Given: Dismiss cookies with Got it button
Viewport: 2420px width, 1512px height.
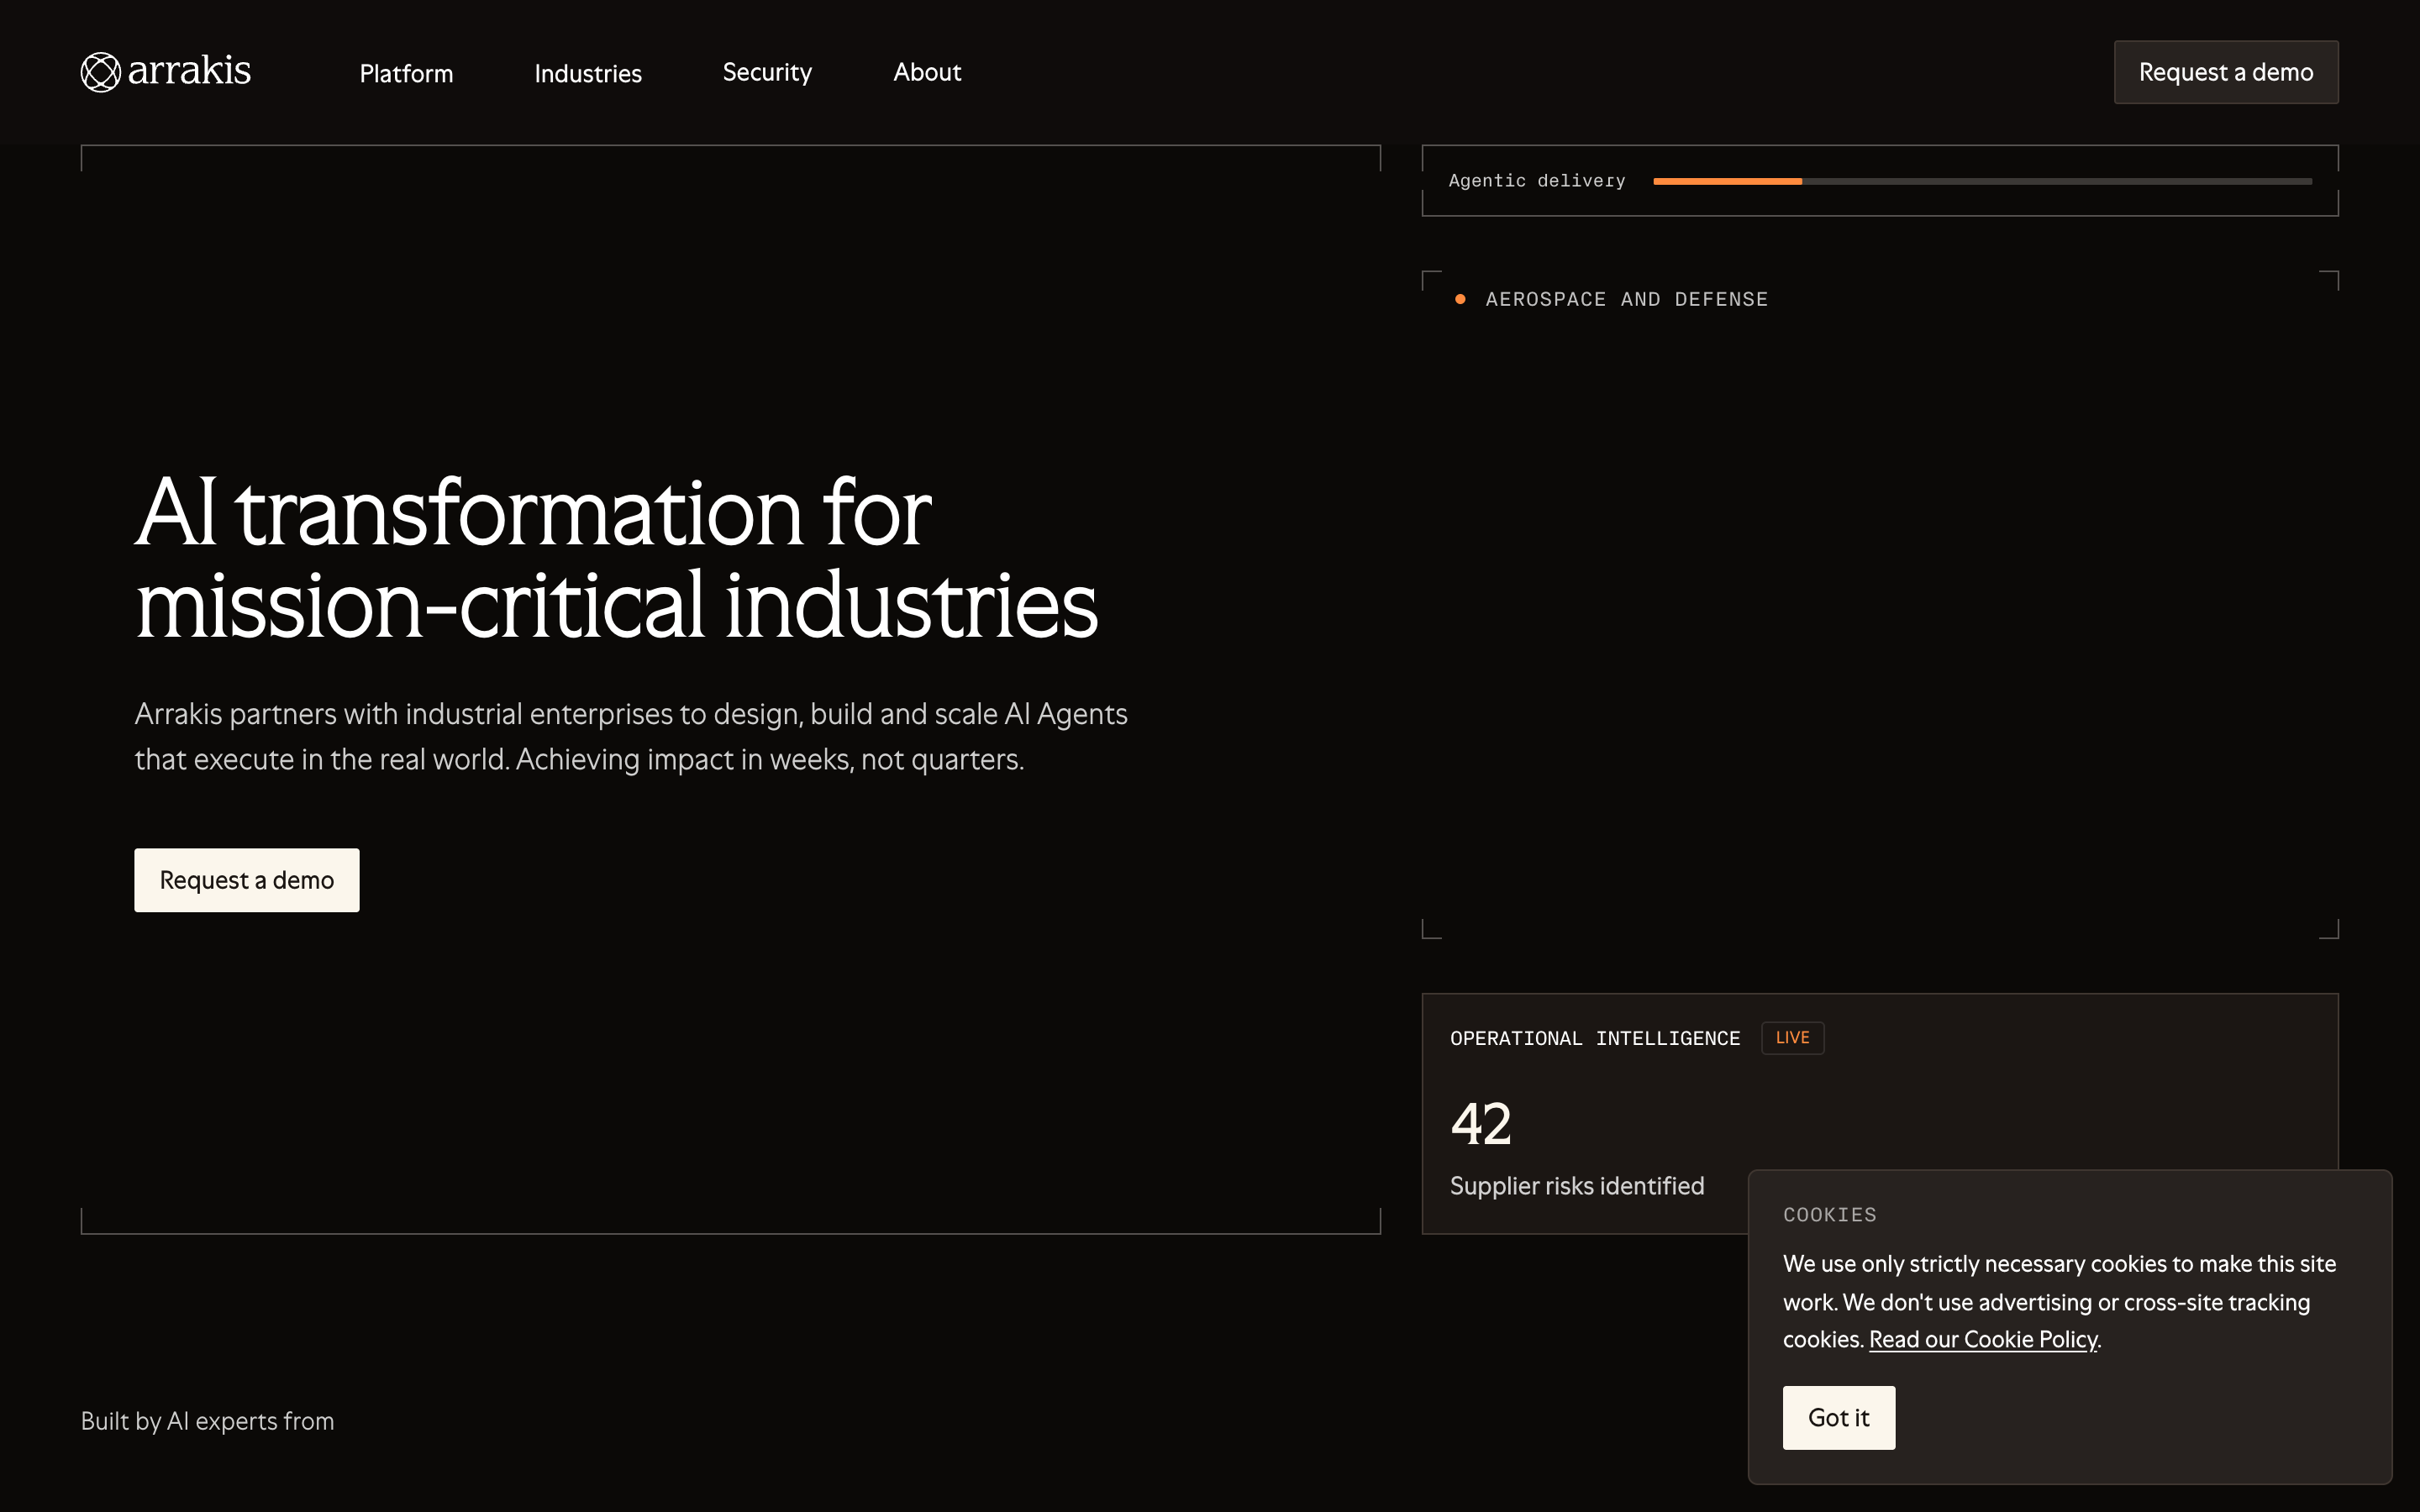Looking at the screenshot, I should click(x=1838, y=1417).
